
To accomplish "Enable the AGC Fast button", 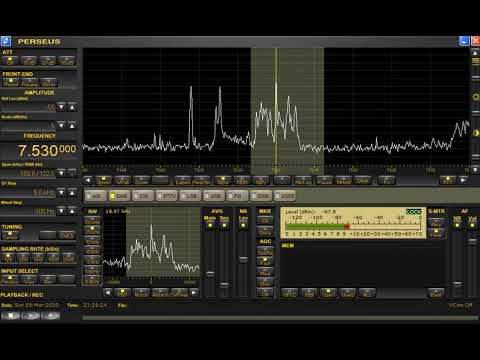I will tap(265, 261).
